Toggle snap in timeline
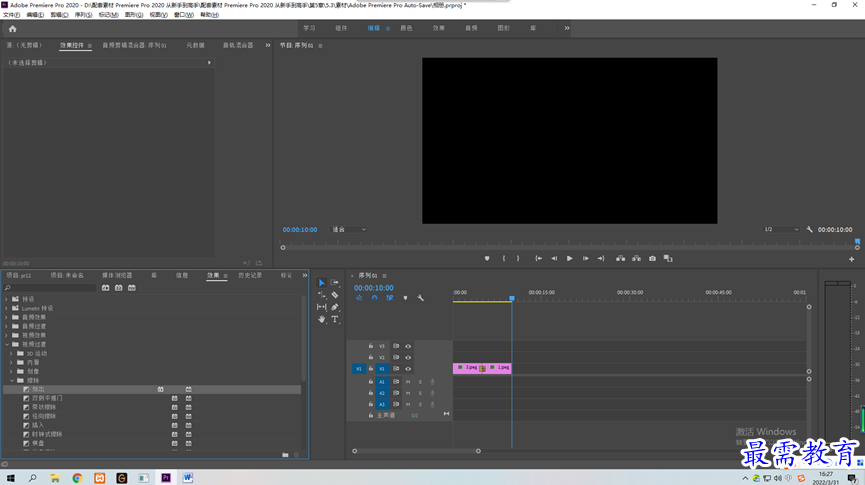The height and width of the screenshot is (485, 865). point(375,298)
